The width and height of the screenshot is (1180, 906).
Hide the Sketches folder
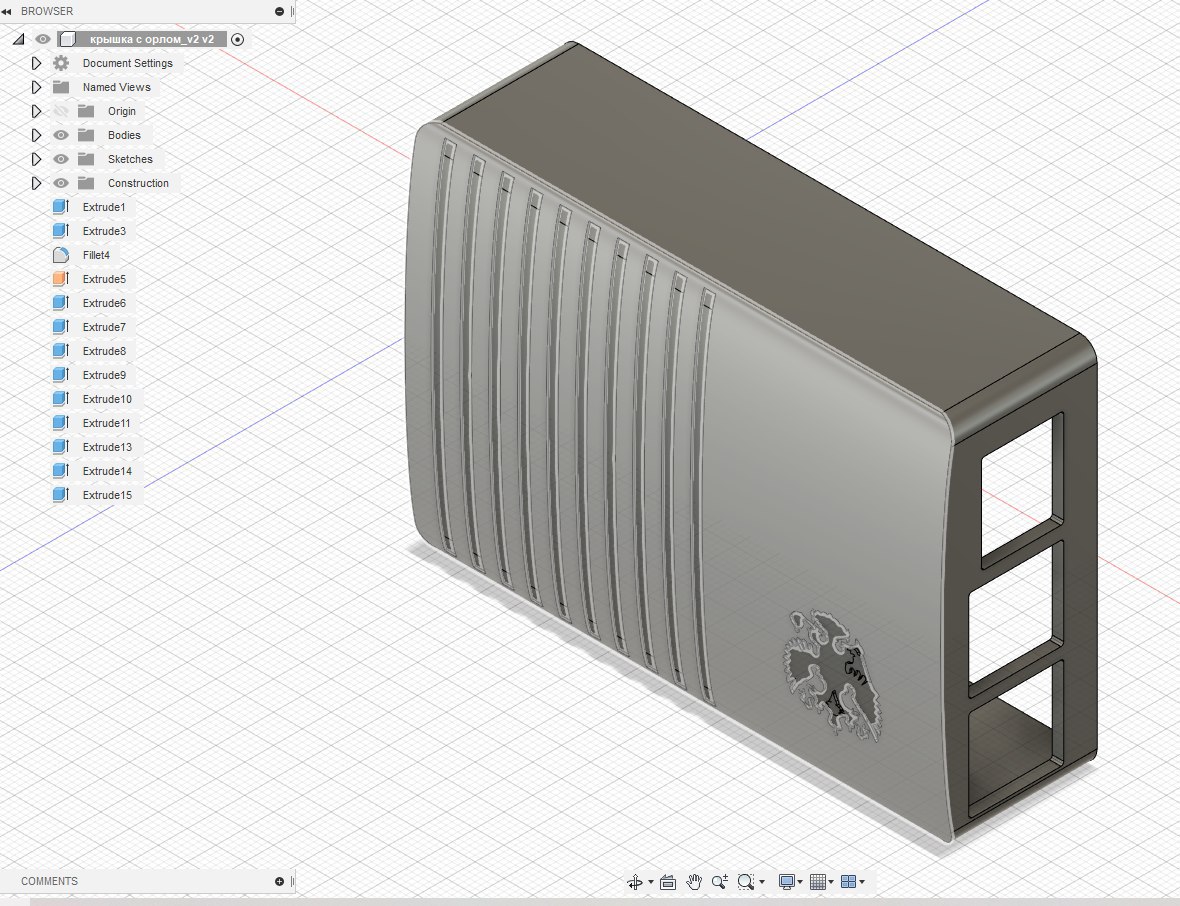coord(61,160)
